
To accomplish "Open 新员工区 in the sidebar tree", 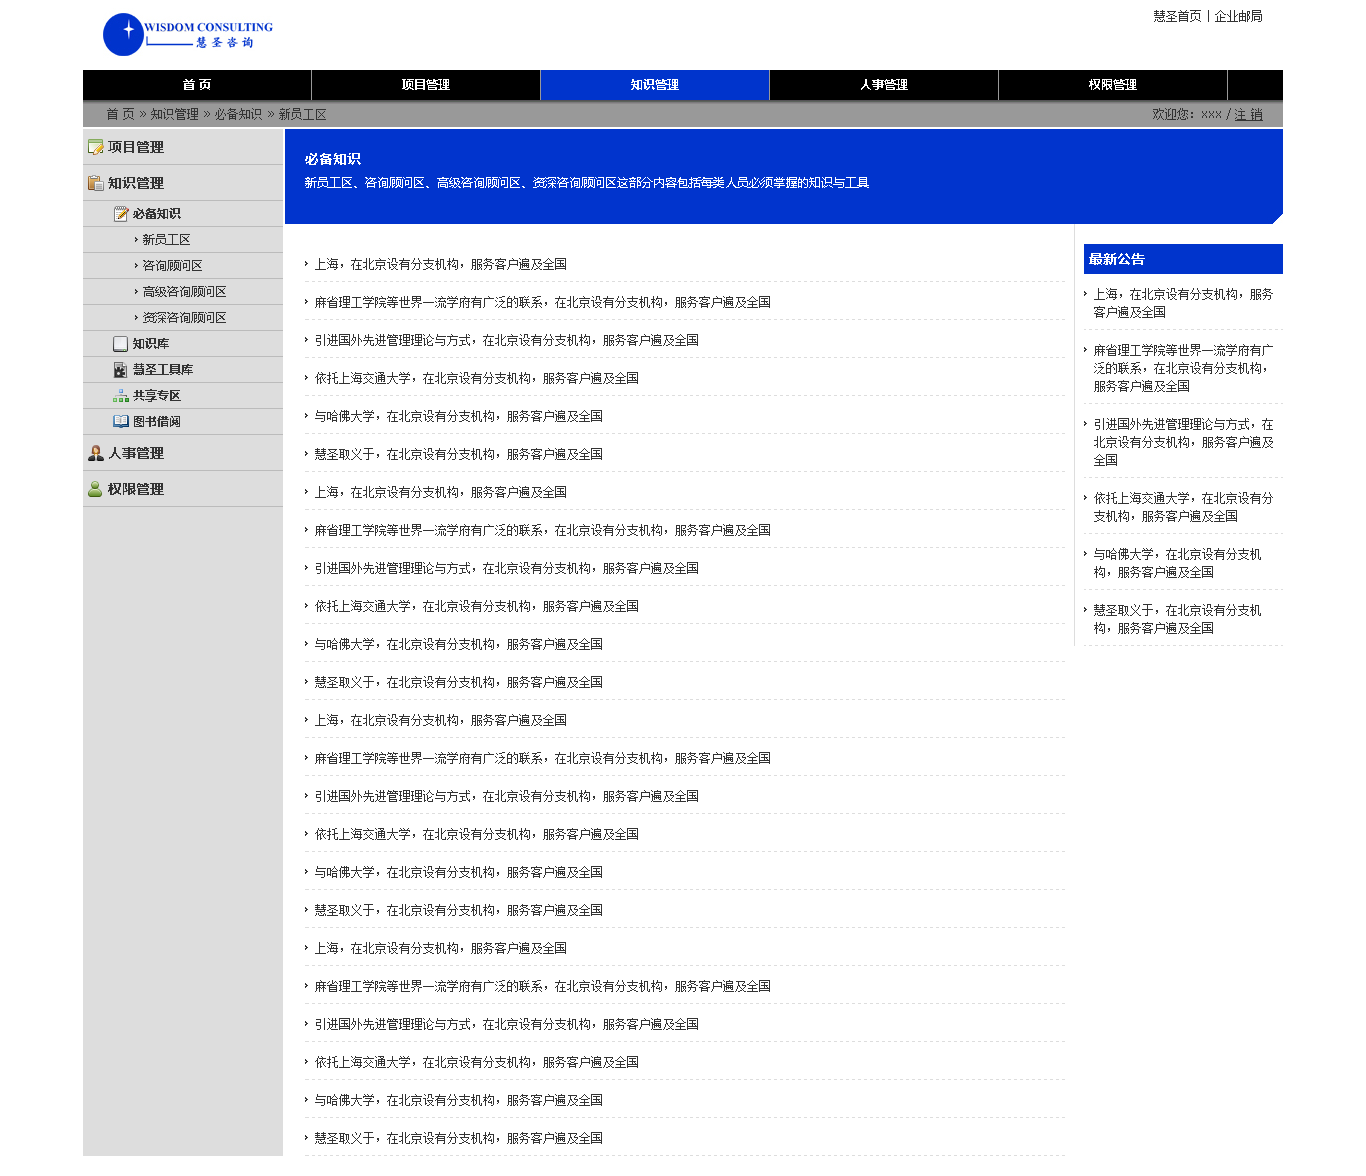I will pos(166,240).
